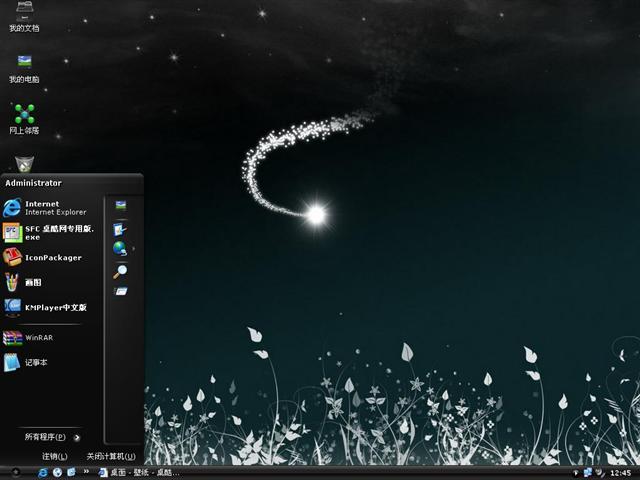Expand quick launch overflow chevron
This screenshot has height=480, width=640.
point(86,471)
